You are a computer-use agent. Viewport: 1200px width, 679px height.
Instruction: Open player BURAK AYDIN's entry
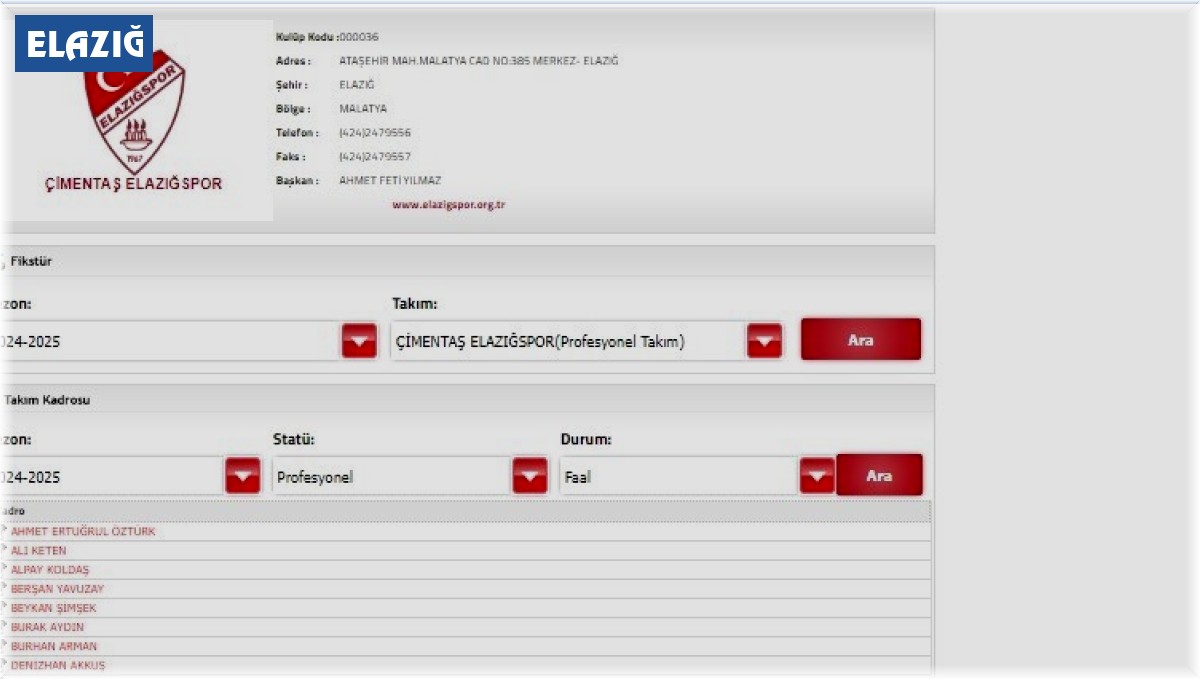47,627
